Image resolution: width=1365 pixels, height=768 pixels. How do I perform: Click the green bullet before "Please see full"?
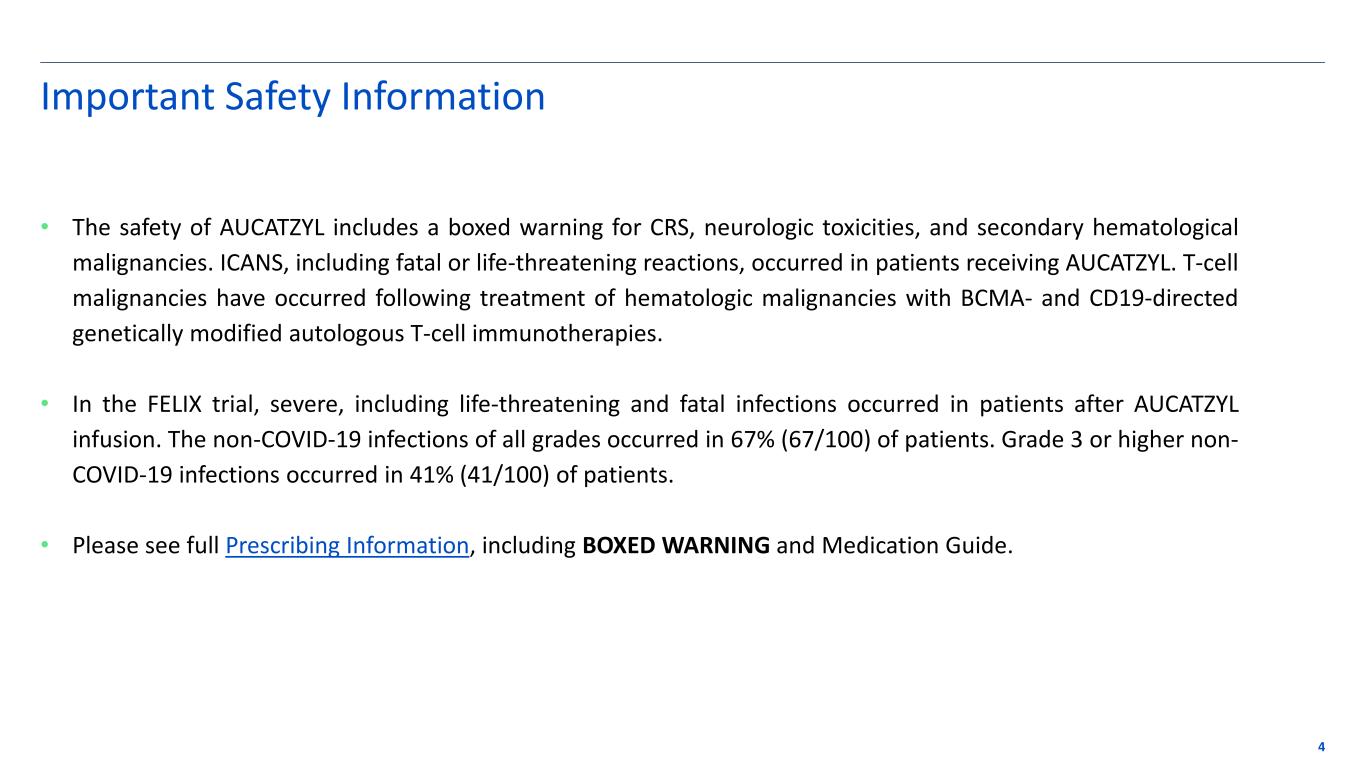[x=45, y=546]
